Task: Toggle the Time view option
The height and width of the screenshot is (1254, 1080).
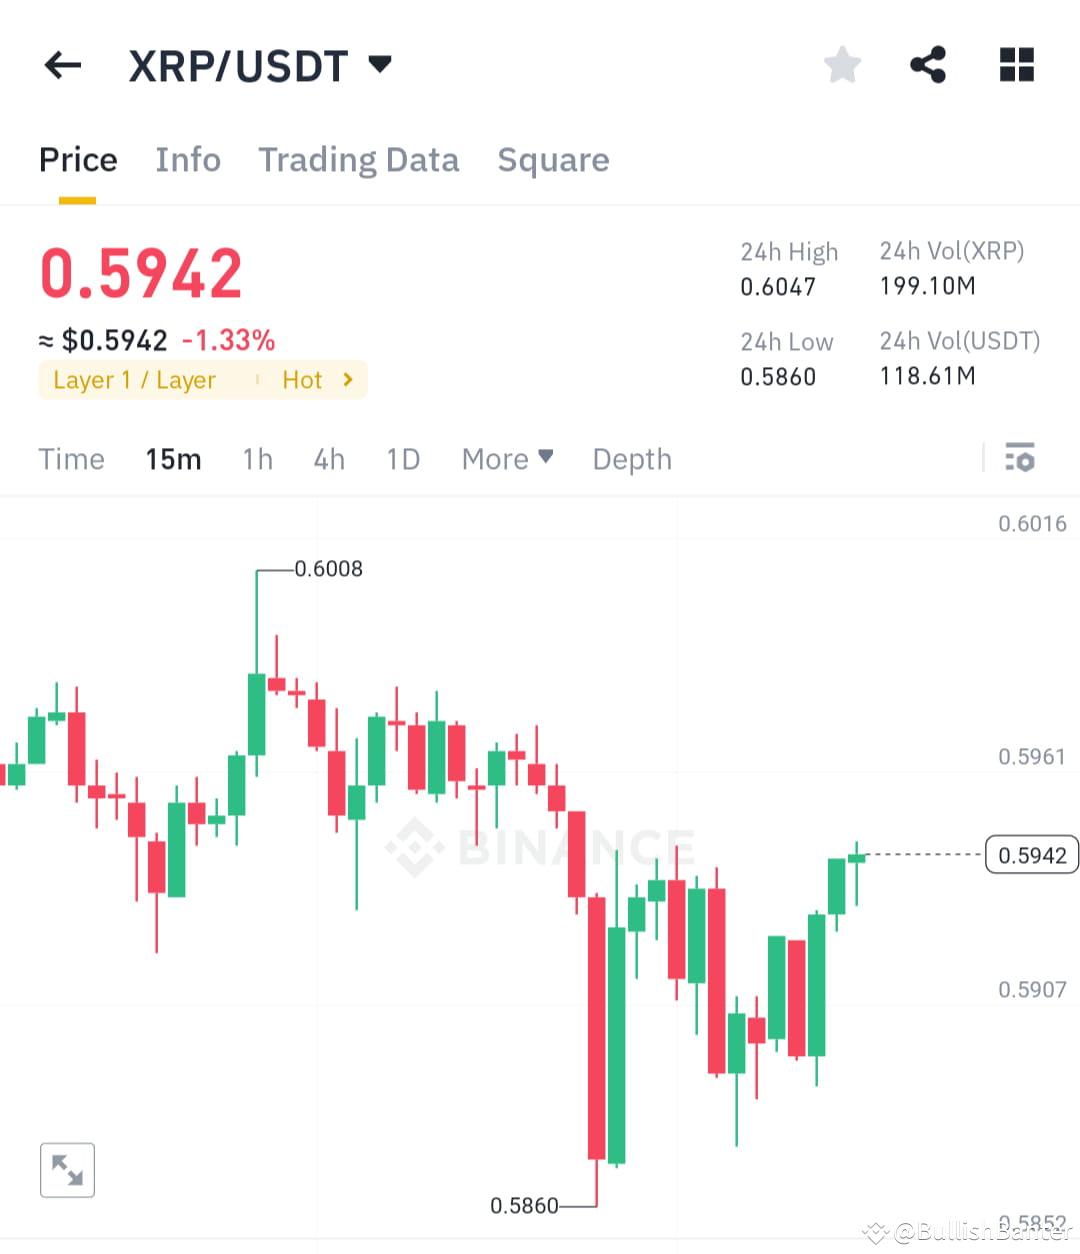Action: click(71, 458)
